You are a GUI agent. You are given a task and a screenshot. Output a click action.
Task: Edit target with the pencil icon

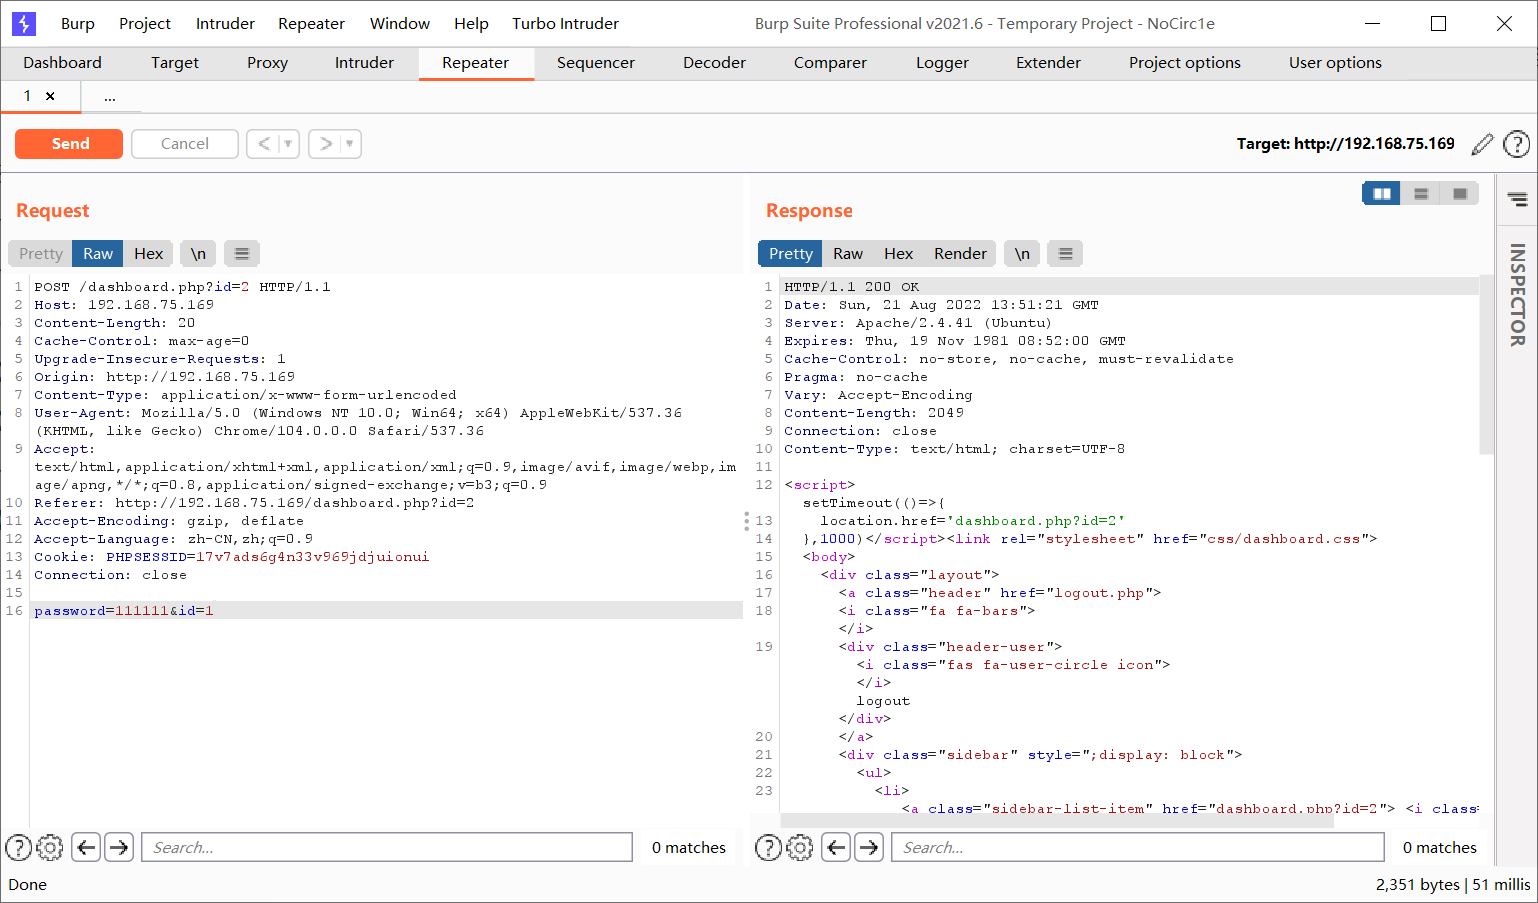(1483, 144)
